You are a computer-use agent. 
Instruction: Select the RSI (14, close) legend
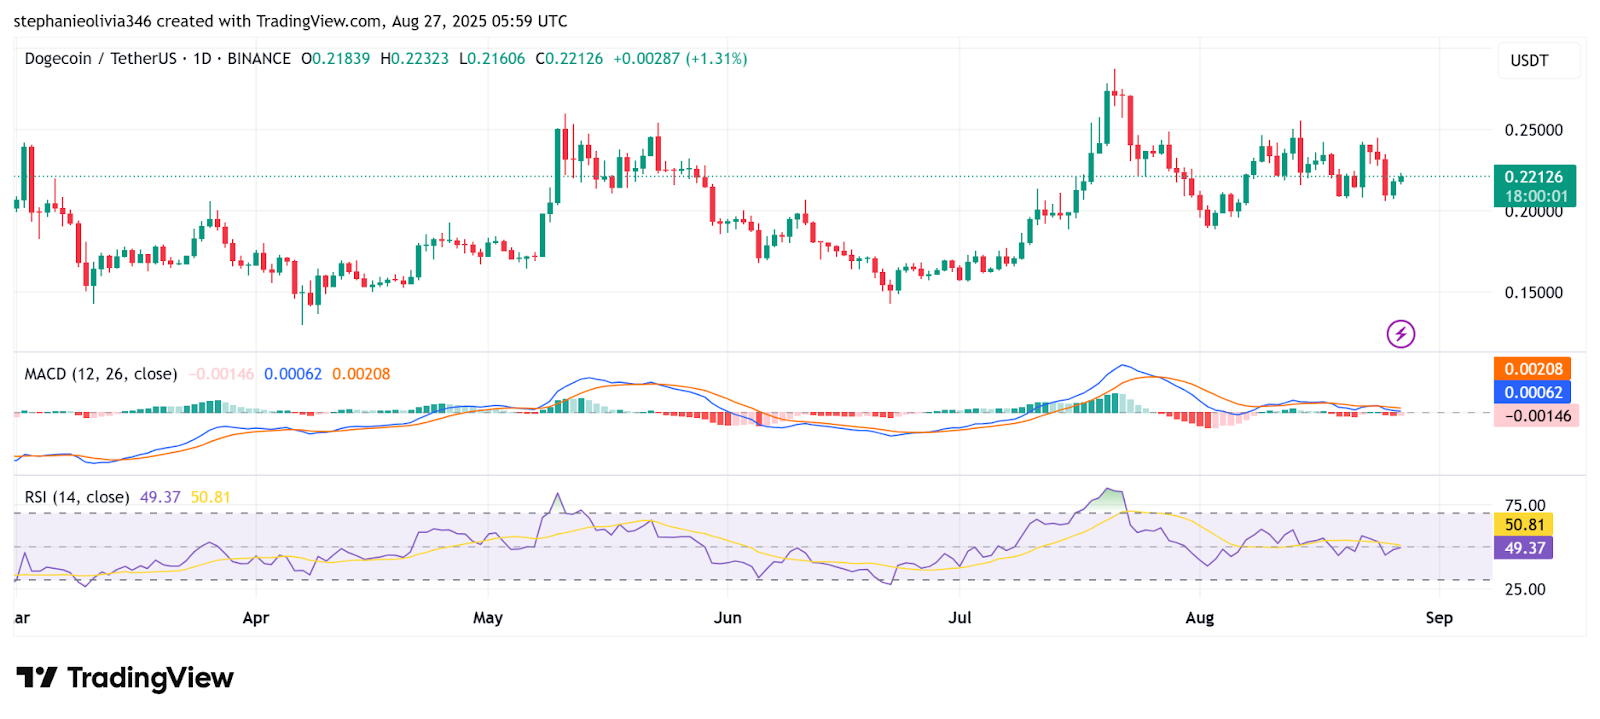[x=77, y=497]
